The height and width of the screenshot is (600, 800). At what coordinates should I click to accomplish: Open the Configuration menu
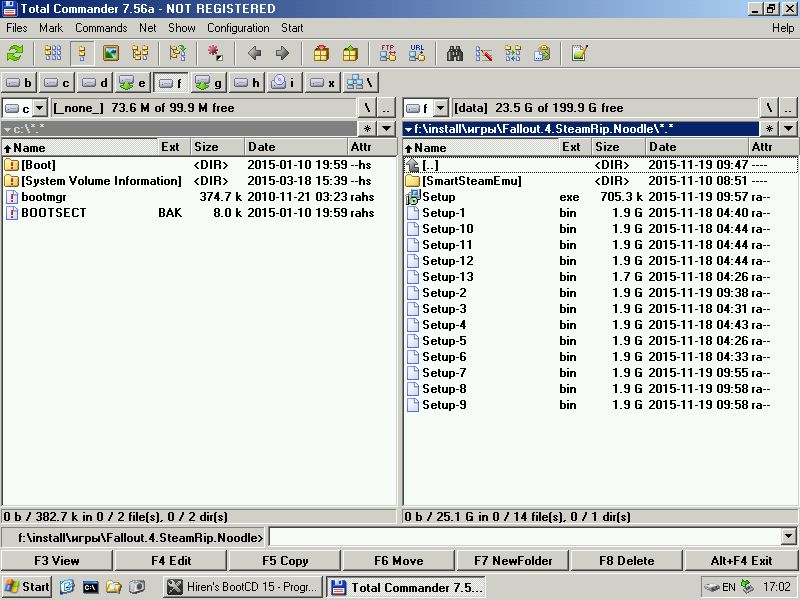point(238,28)
